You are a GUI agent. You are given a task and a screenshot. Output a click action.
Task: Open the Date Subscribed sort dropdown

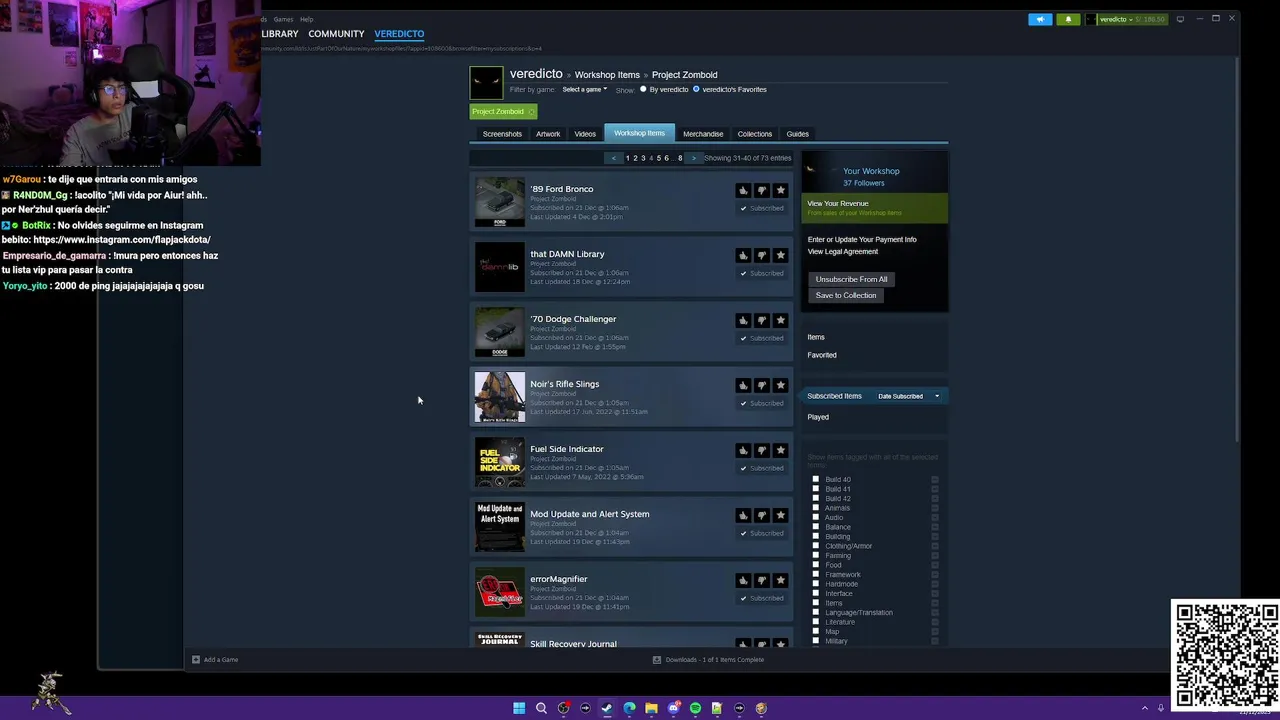click(908, 396)
